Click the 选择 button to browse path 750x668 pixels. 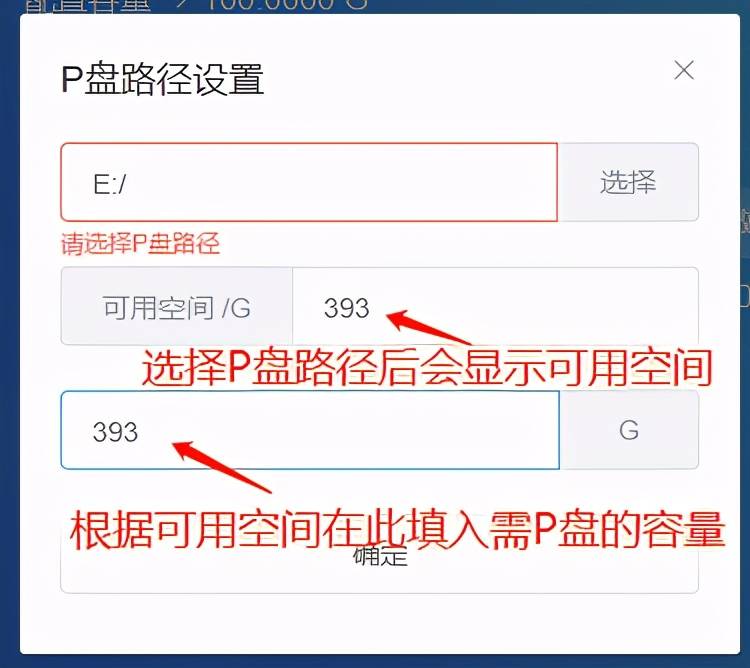(628, 182)
